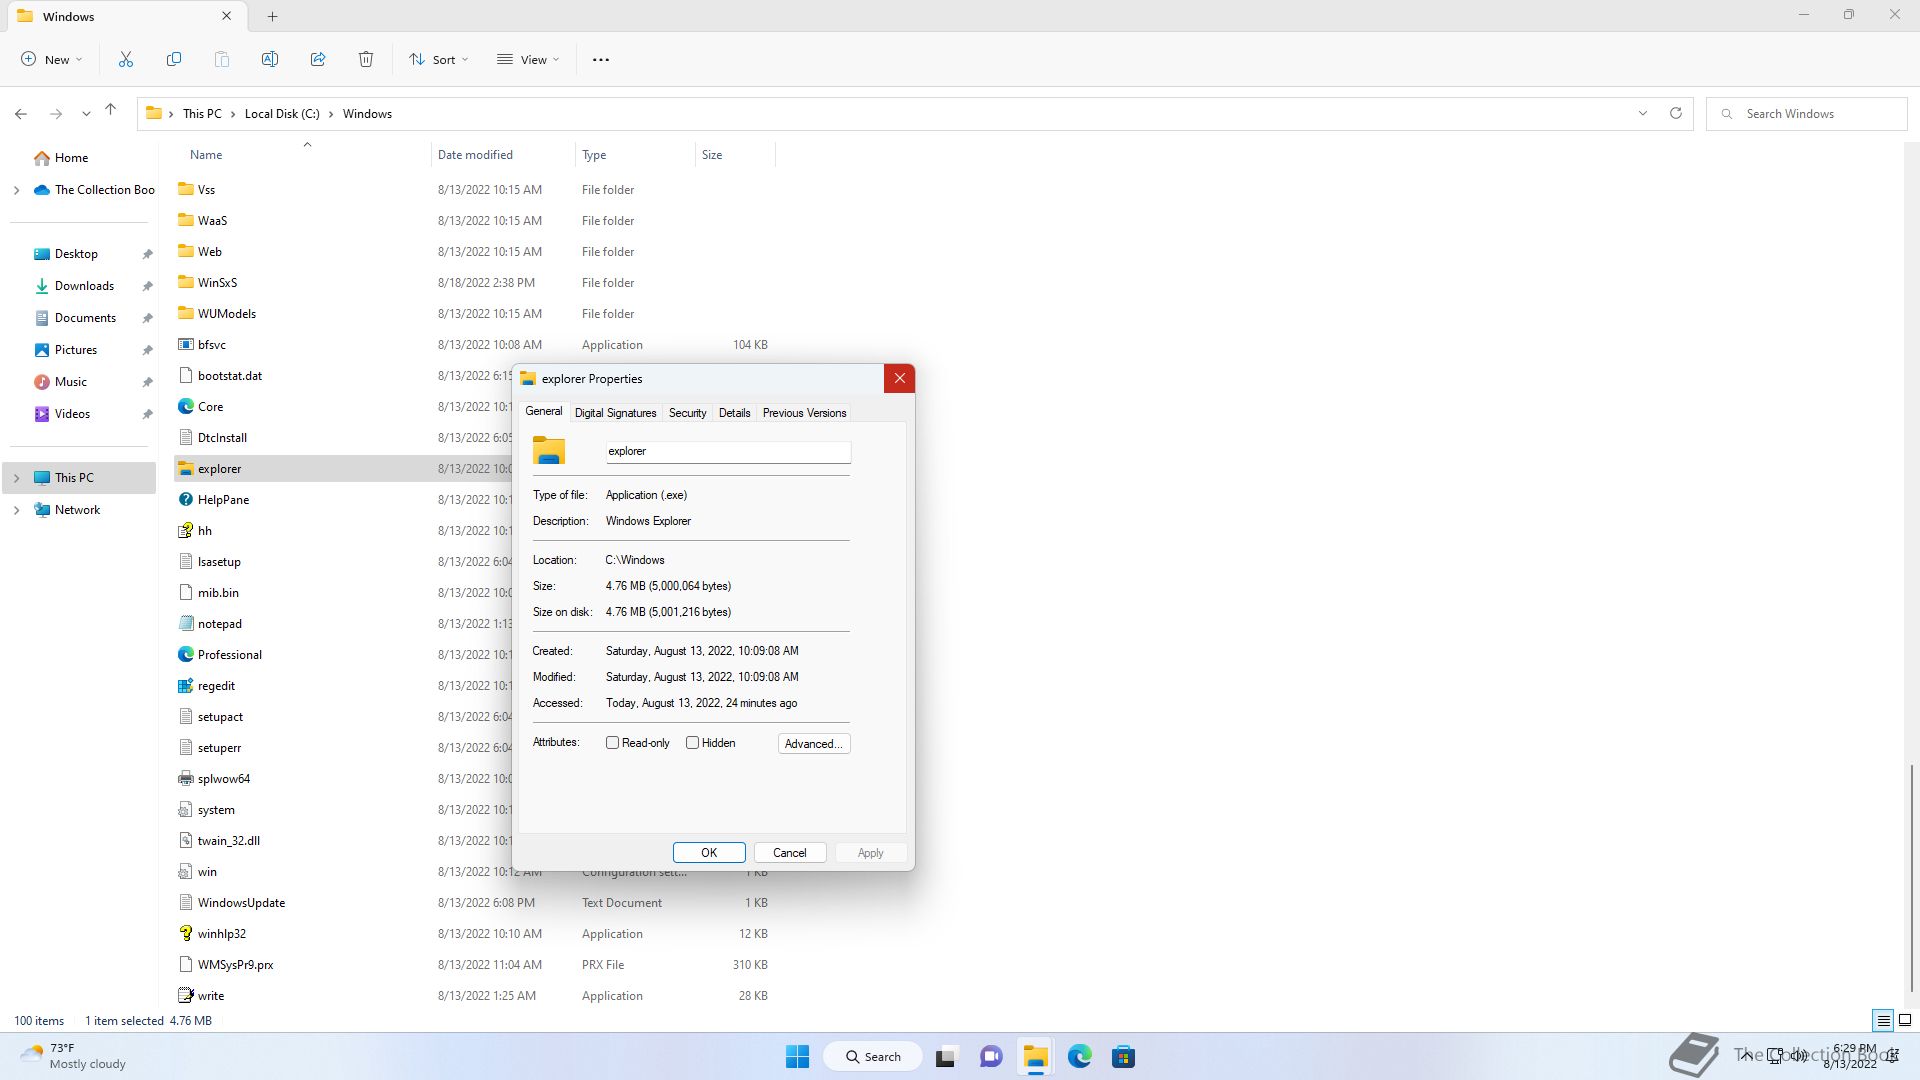Expand The Collection Book tree node

[x=16, y=190]
